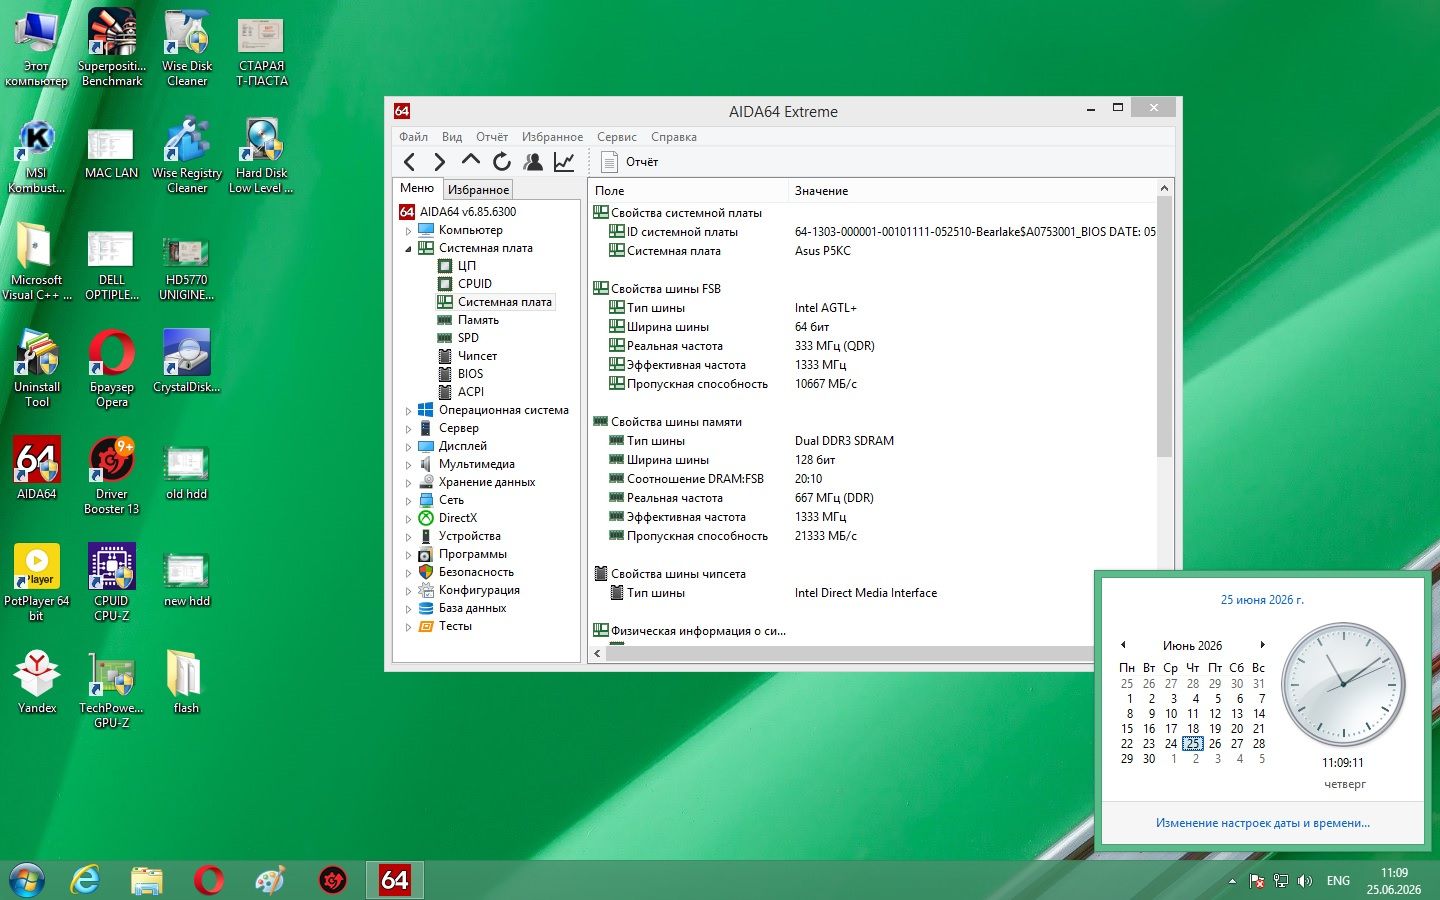
Task: Open the graph chart toolbar icon
Action: [x=564, y=162]
